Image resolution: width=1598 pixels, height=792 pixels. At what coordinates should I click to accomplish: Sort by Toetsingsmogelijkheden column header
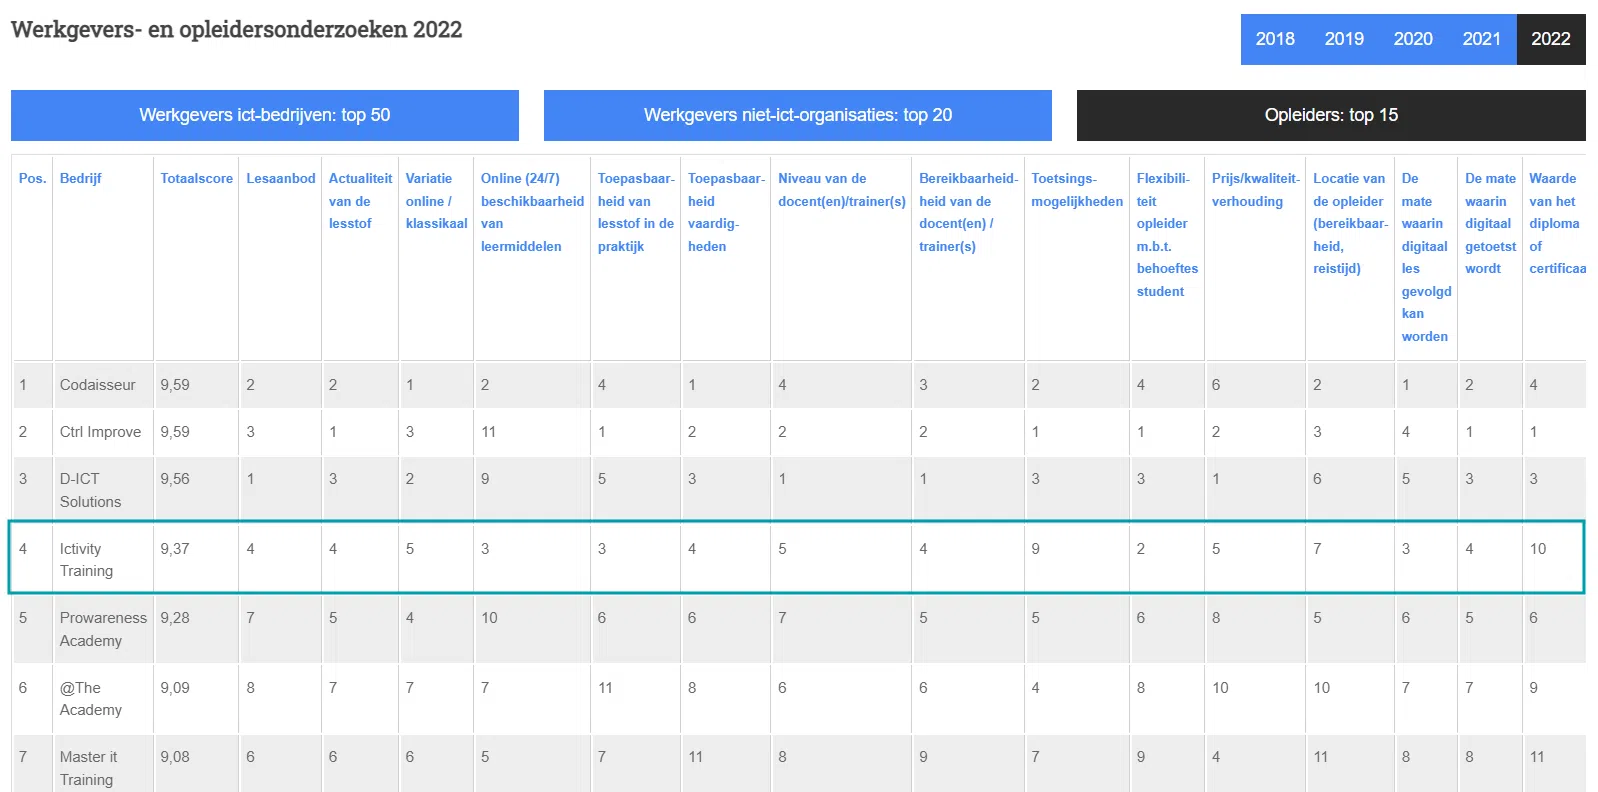pos(1077,190)
